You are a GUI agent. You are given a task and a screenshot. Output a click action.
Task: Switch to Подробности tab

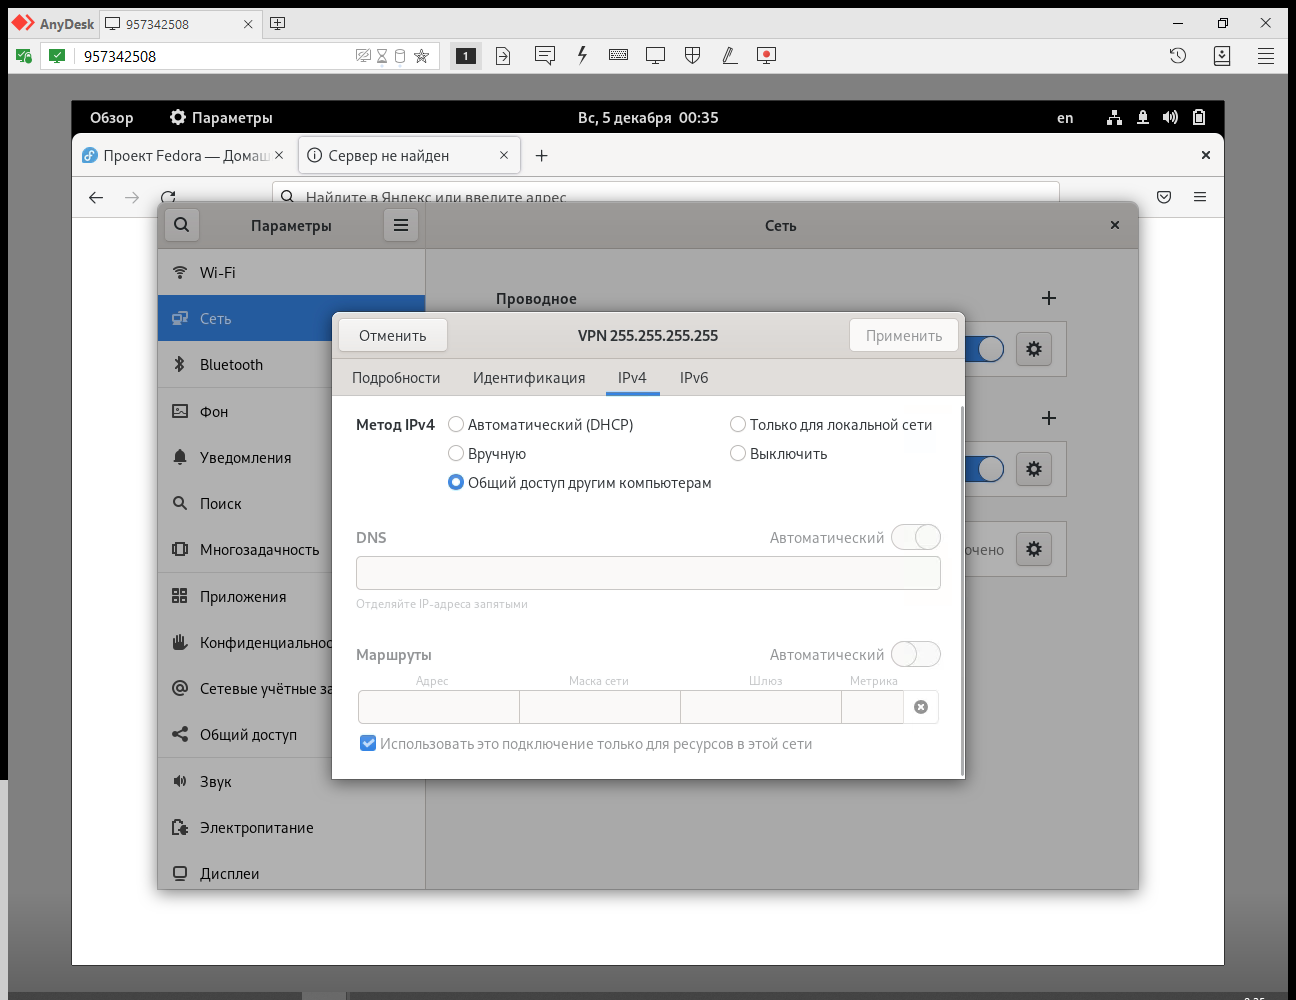pos(396,378)
